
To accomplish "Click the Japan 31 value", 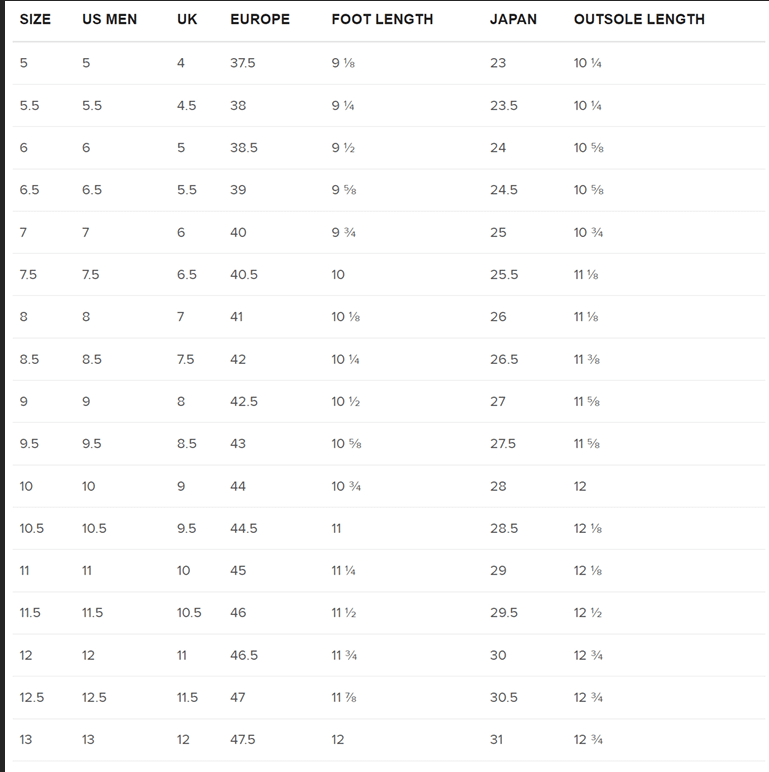I will [496, 740].
